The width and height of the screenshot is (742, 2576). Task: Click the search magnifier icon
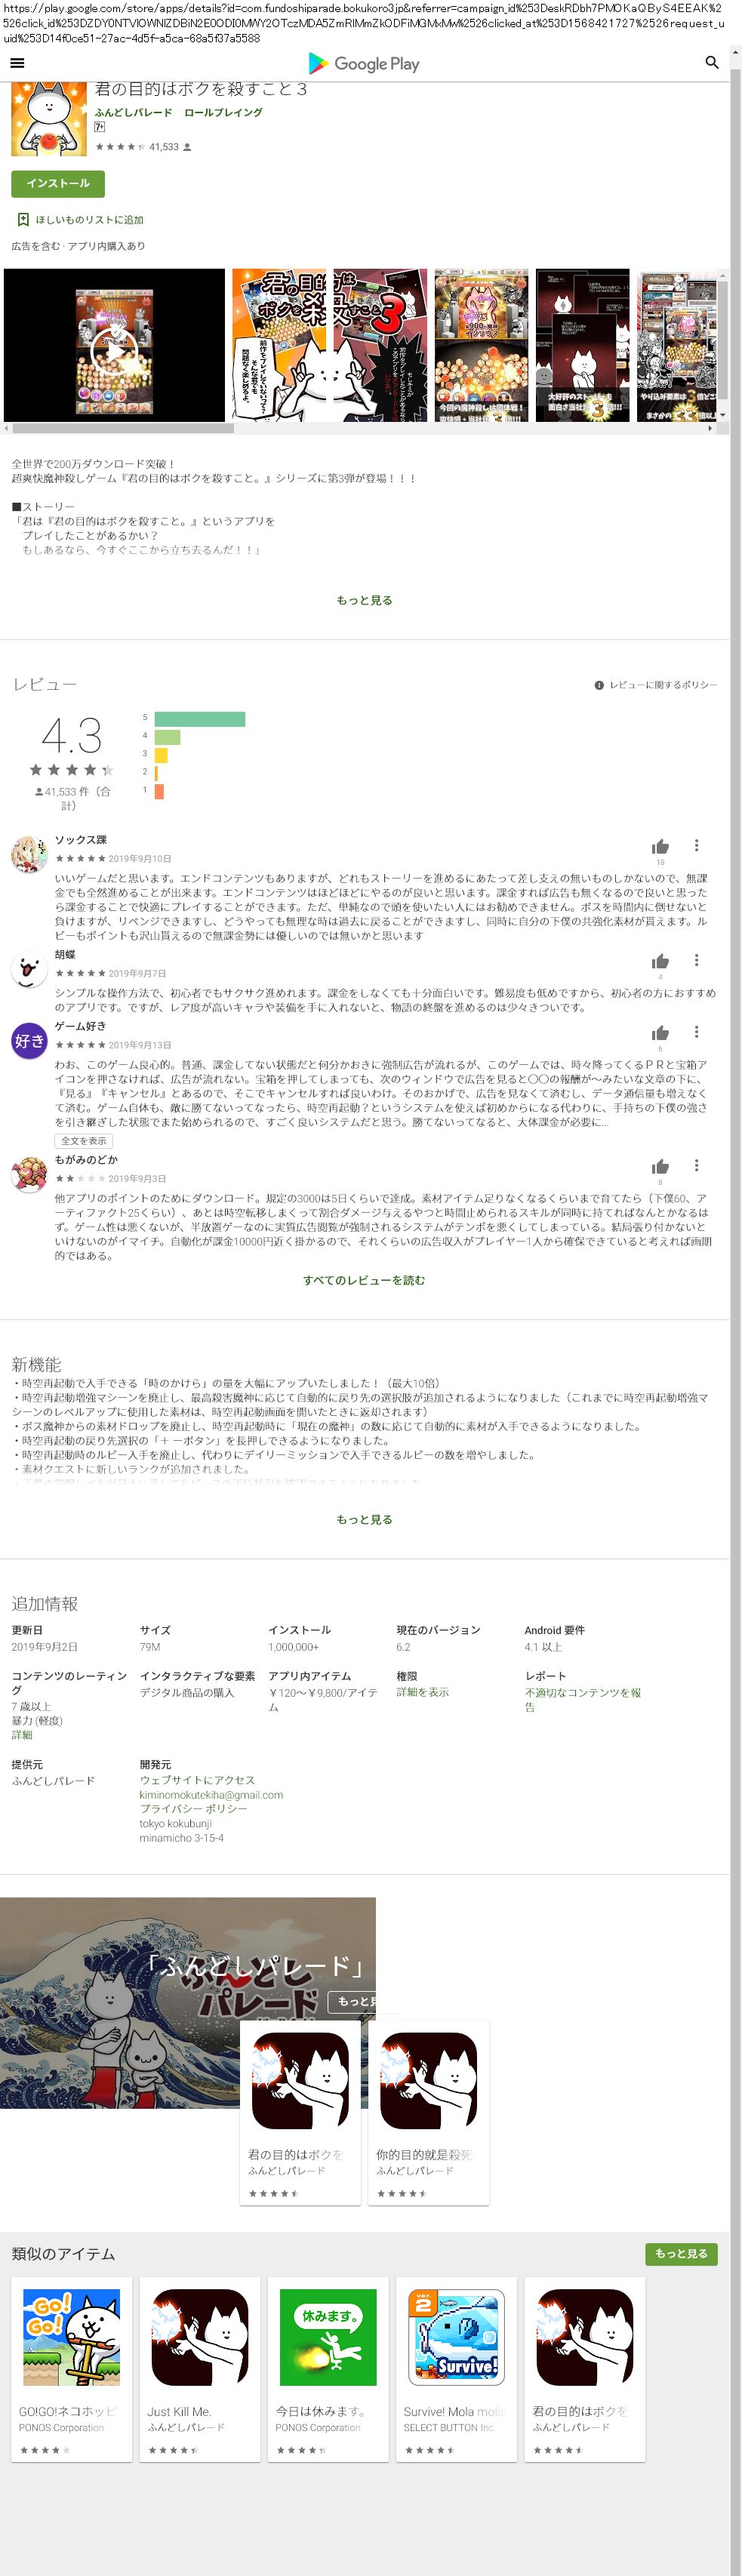(712, 63)
